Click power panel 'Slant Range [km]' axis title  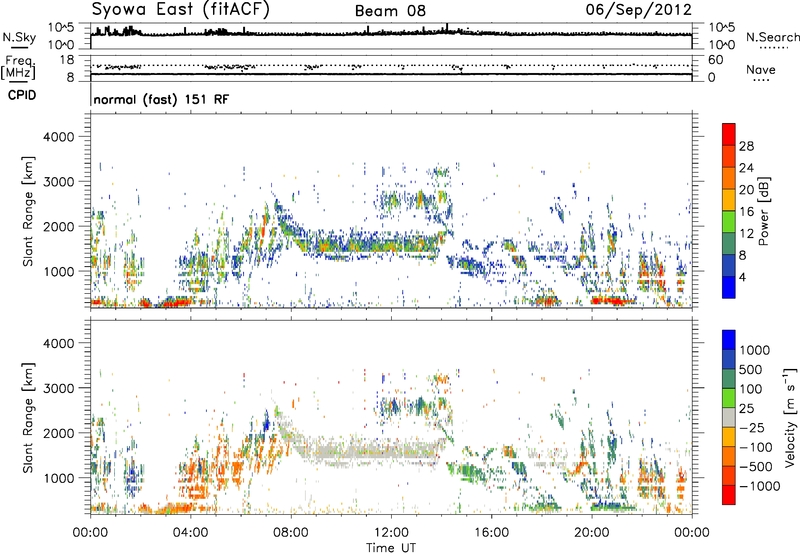(28, 211)
